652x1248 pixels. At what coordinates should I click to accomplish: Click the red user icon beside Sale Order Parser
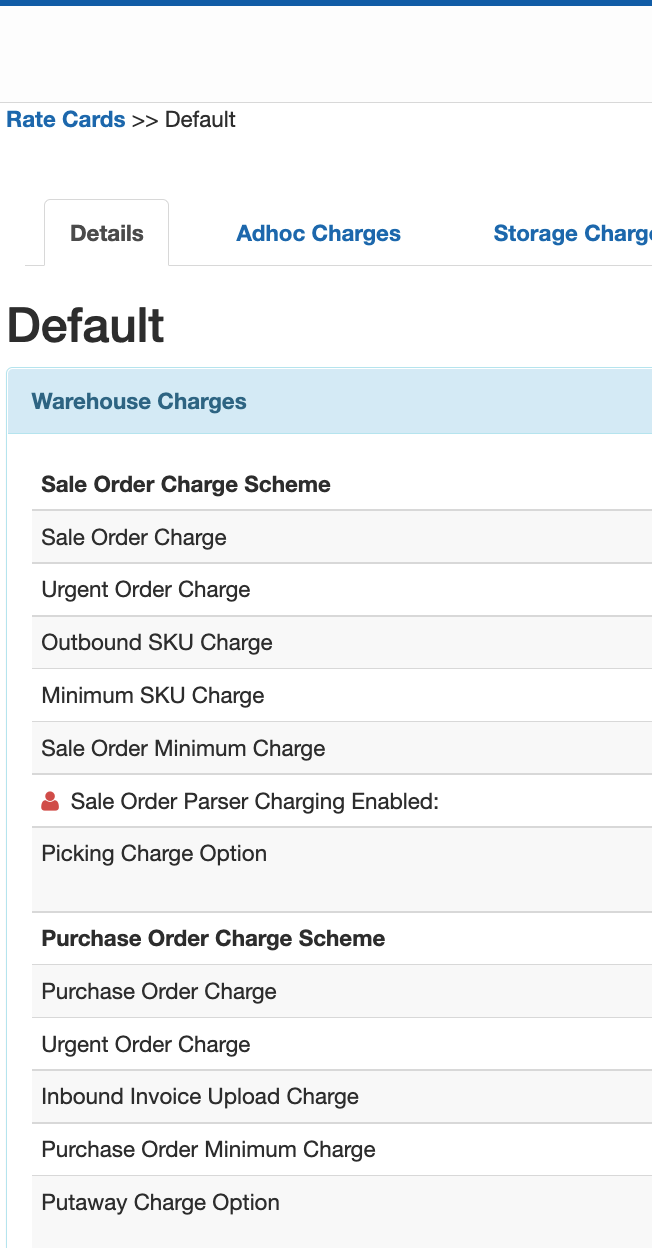click(50, 802)
